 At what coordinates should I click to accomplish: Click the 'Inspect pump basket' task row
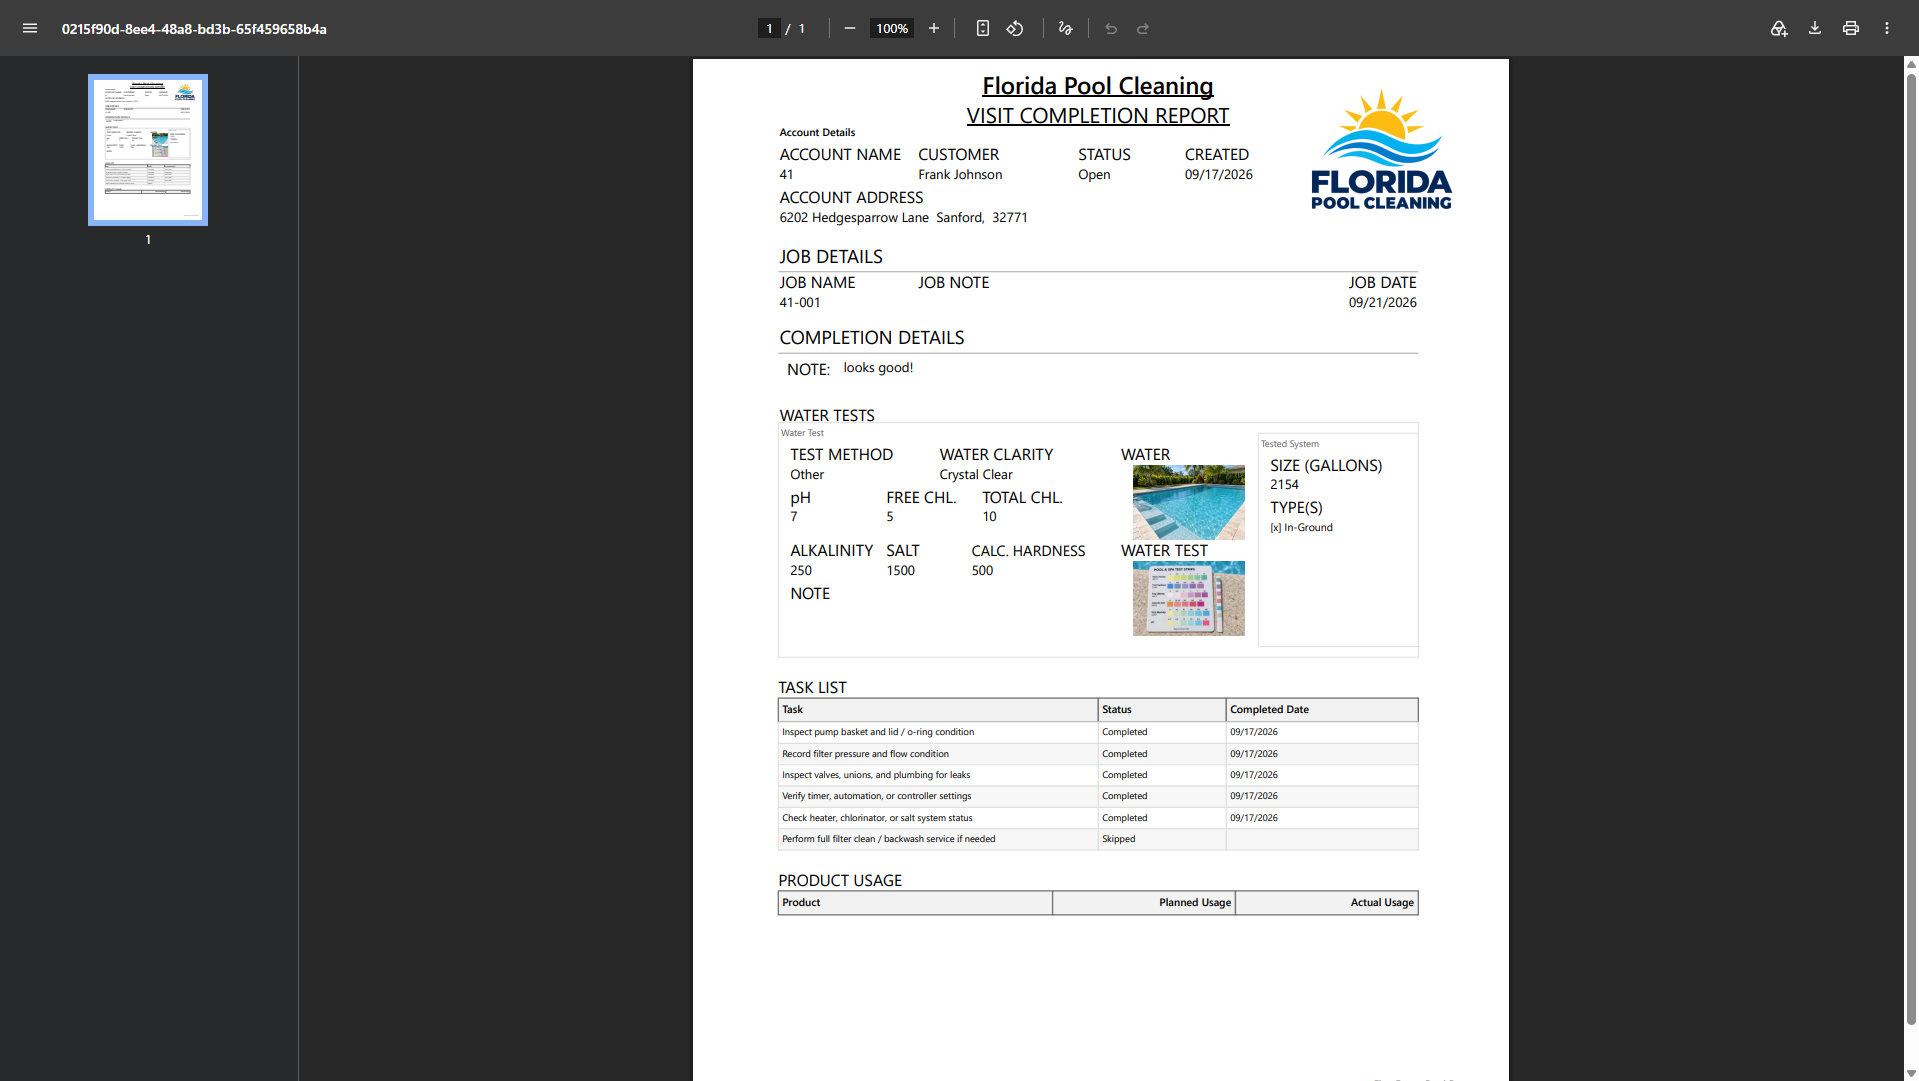tap(1098, 732)
